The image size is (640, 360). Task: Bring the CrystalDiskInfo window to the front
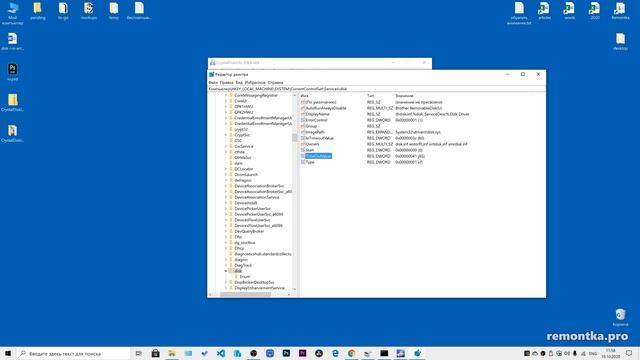[320, 63]
